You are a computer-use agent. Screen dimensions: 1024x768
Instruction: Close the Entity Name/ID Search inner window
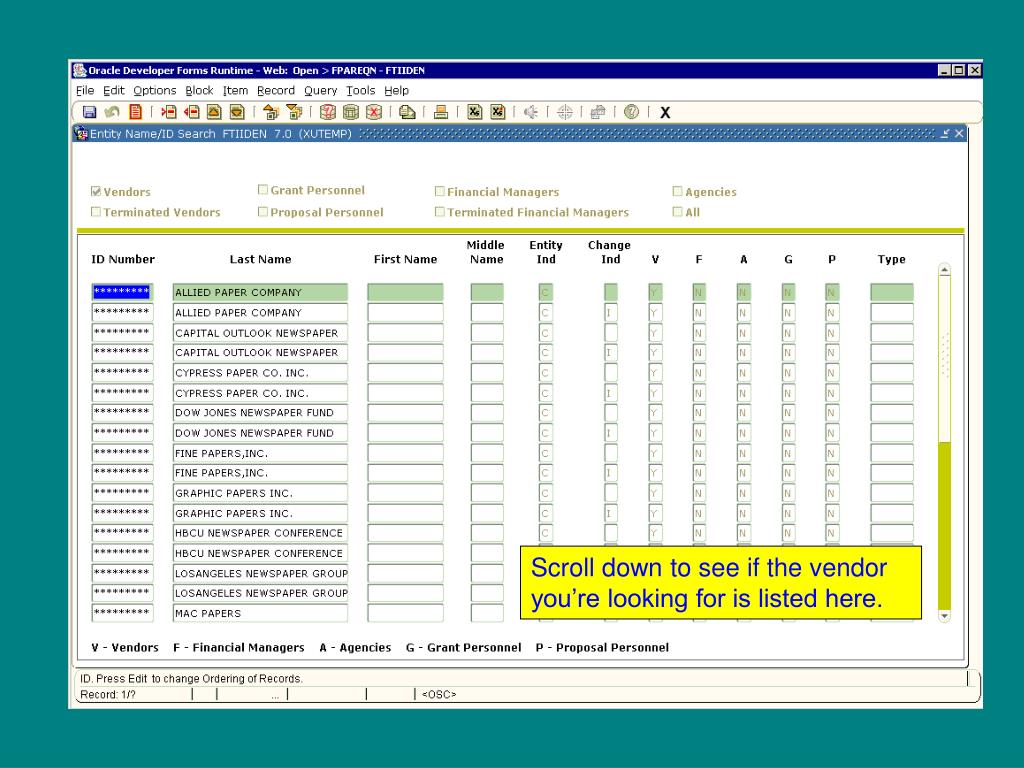[x=959, y=133]
